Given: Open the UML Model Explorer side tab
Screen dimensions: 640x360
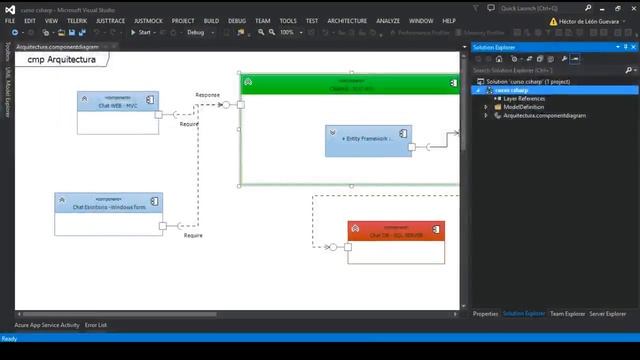Looking at the screenshot, I should [7, 92].
